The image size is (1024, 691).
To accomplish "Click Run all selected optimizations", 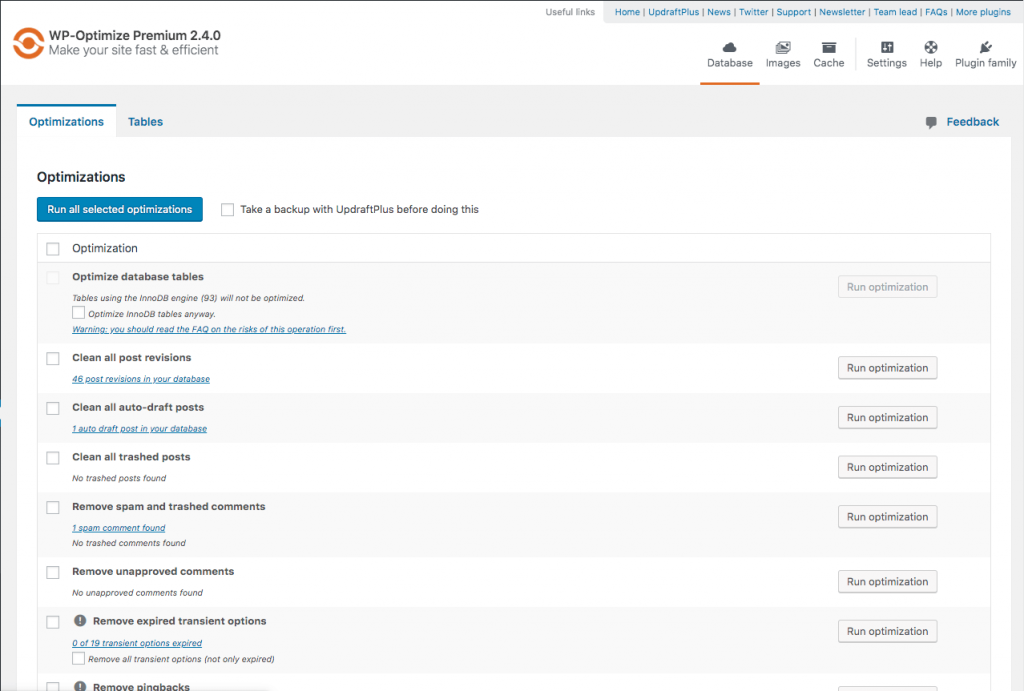I will (x=119, y=209).
